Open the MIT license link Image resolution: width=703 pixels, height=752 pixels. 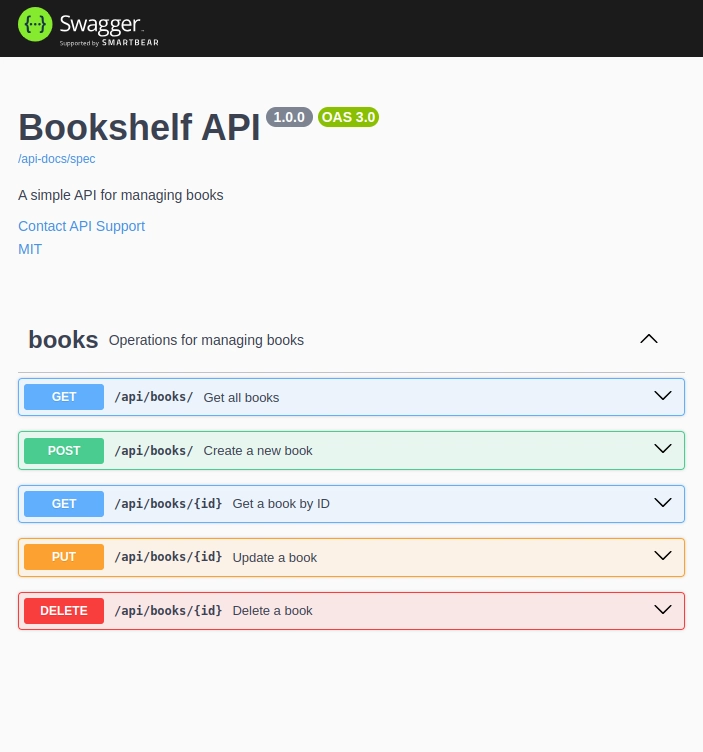(x=30, y=249)
